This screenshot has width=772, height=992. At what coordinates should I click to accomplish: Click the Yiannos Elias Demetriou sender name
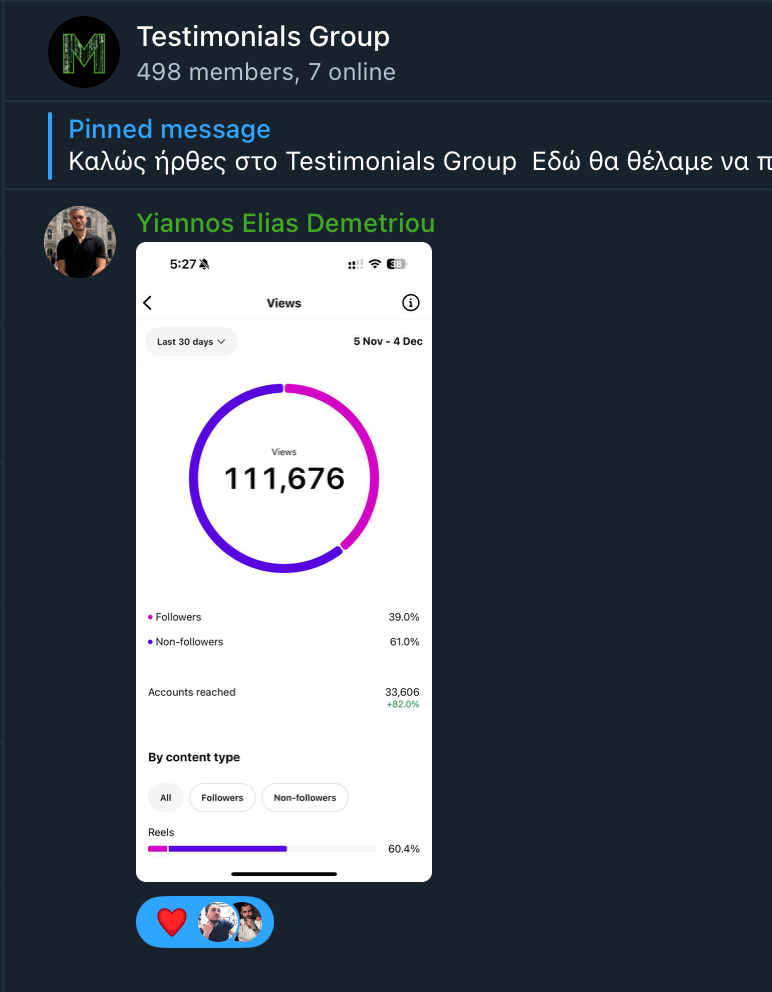pos(285,222)
